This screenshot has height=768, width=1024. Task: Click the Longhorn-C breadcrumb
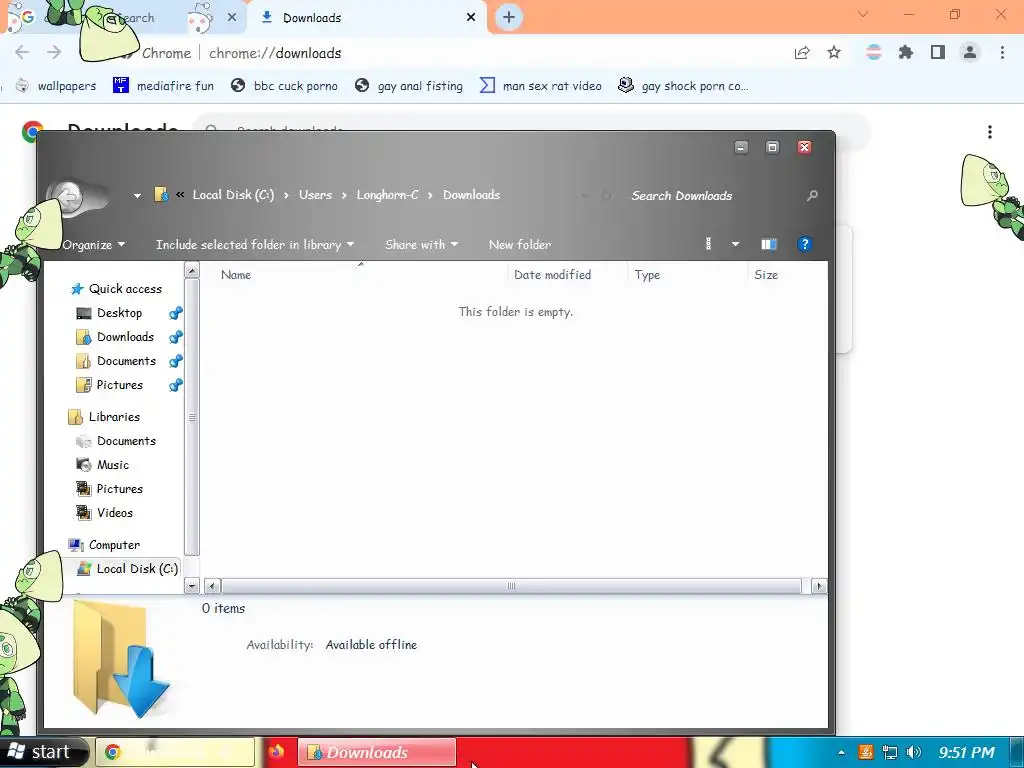coord(387,195)
